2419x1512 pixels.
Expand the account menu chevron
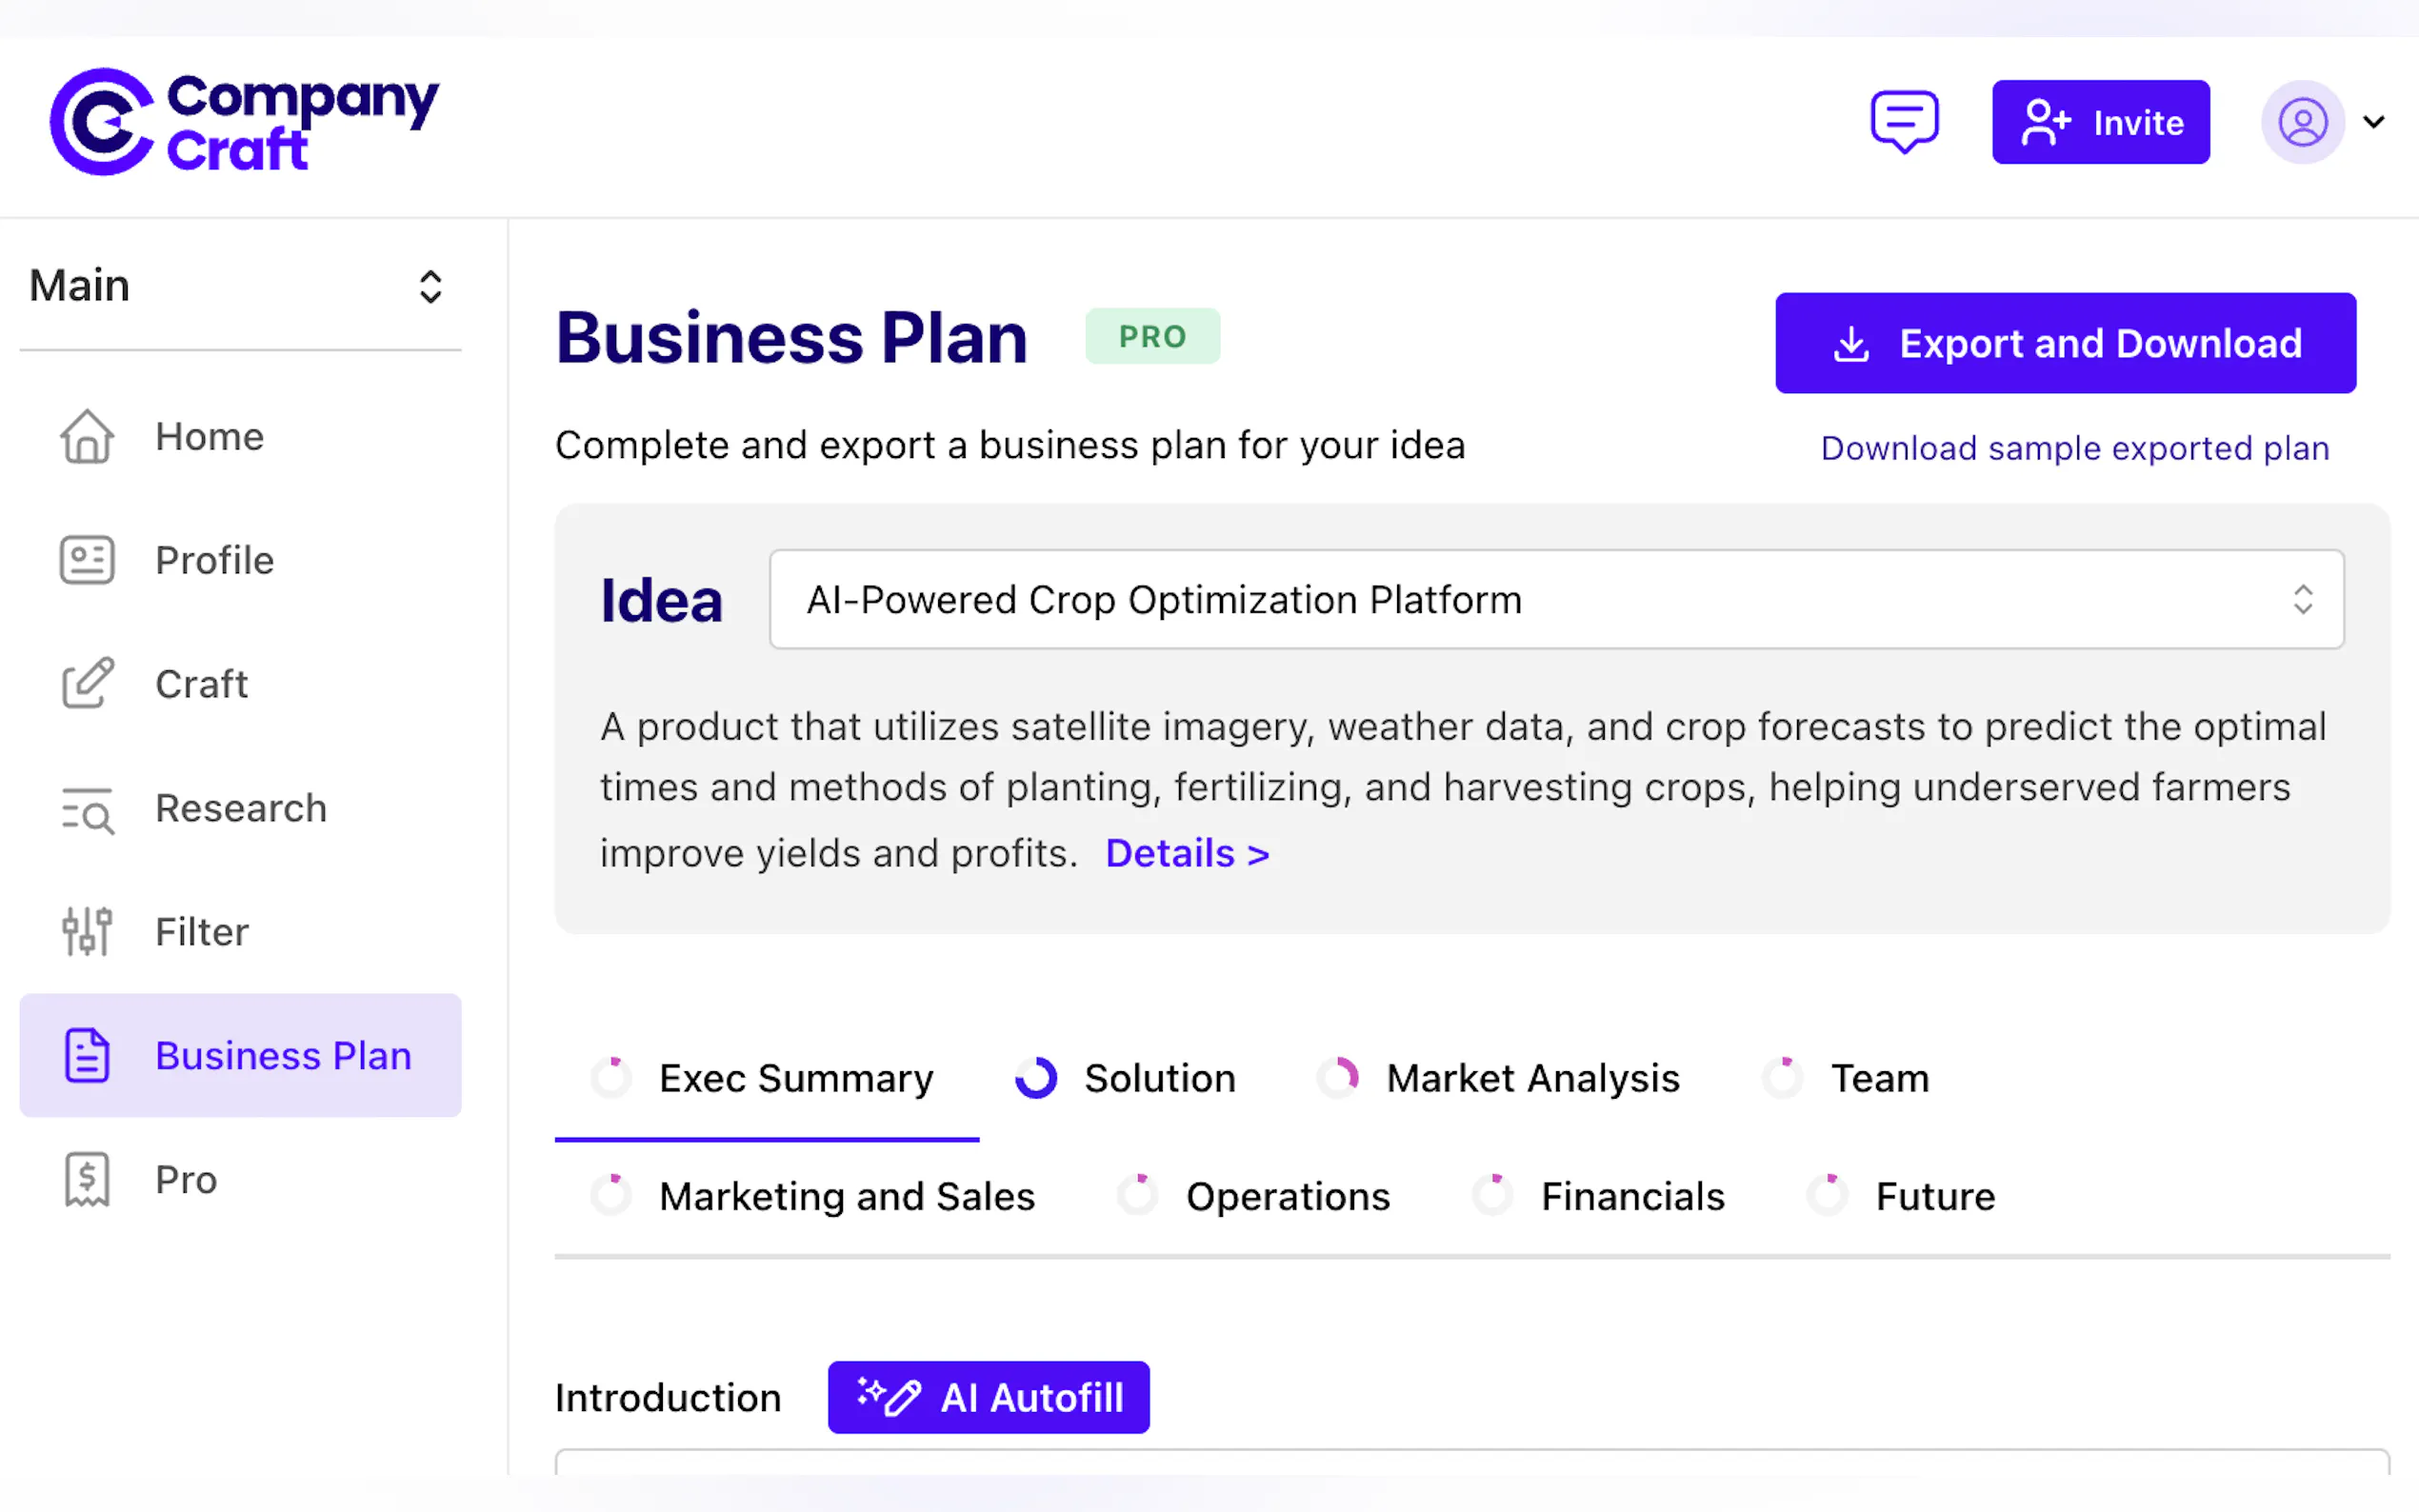(x=2374, y=122)
